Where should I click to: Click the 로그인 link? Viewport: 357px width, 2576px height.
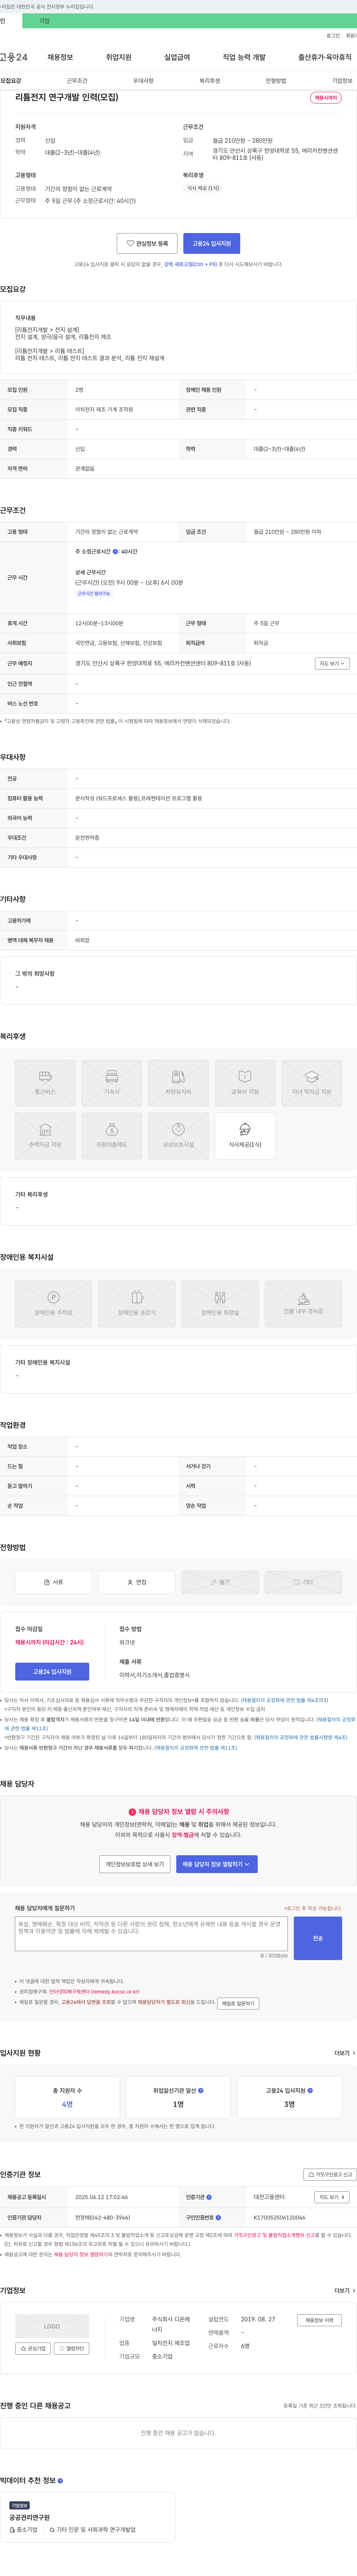pos(333,36)
